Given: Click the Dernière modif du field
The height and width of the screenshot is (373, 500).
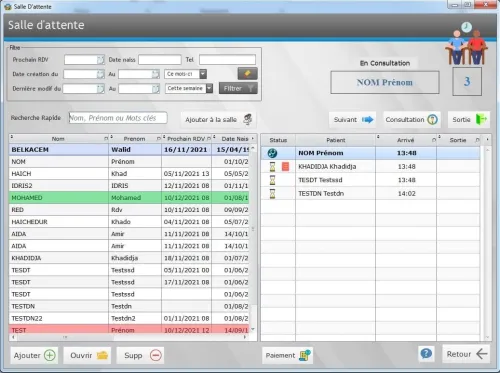Looking at the screenshot, I should pos(80,89).
